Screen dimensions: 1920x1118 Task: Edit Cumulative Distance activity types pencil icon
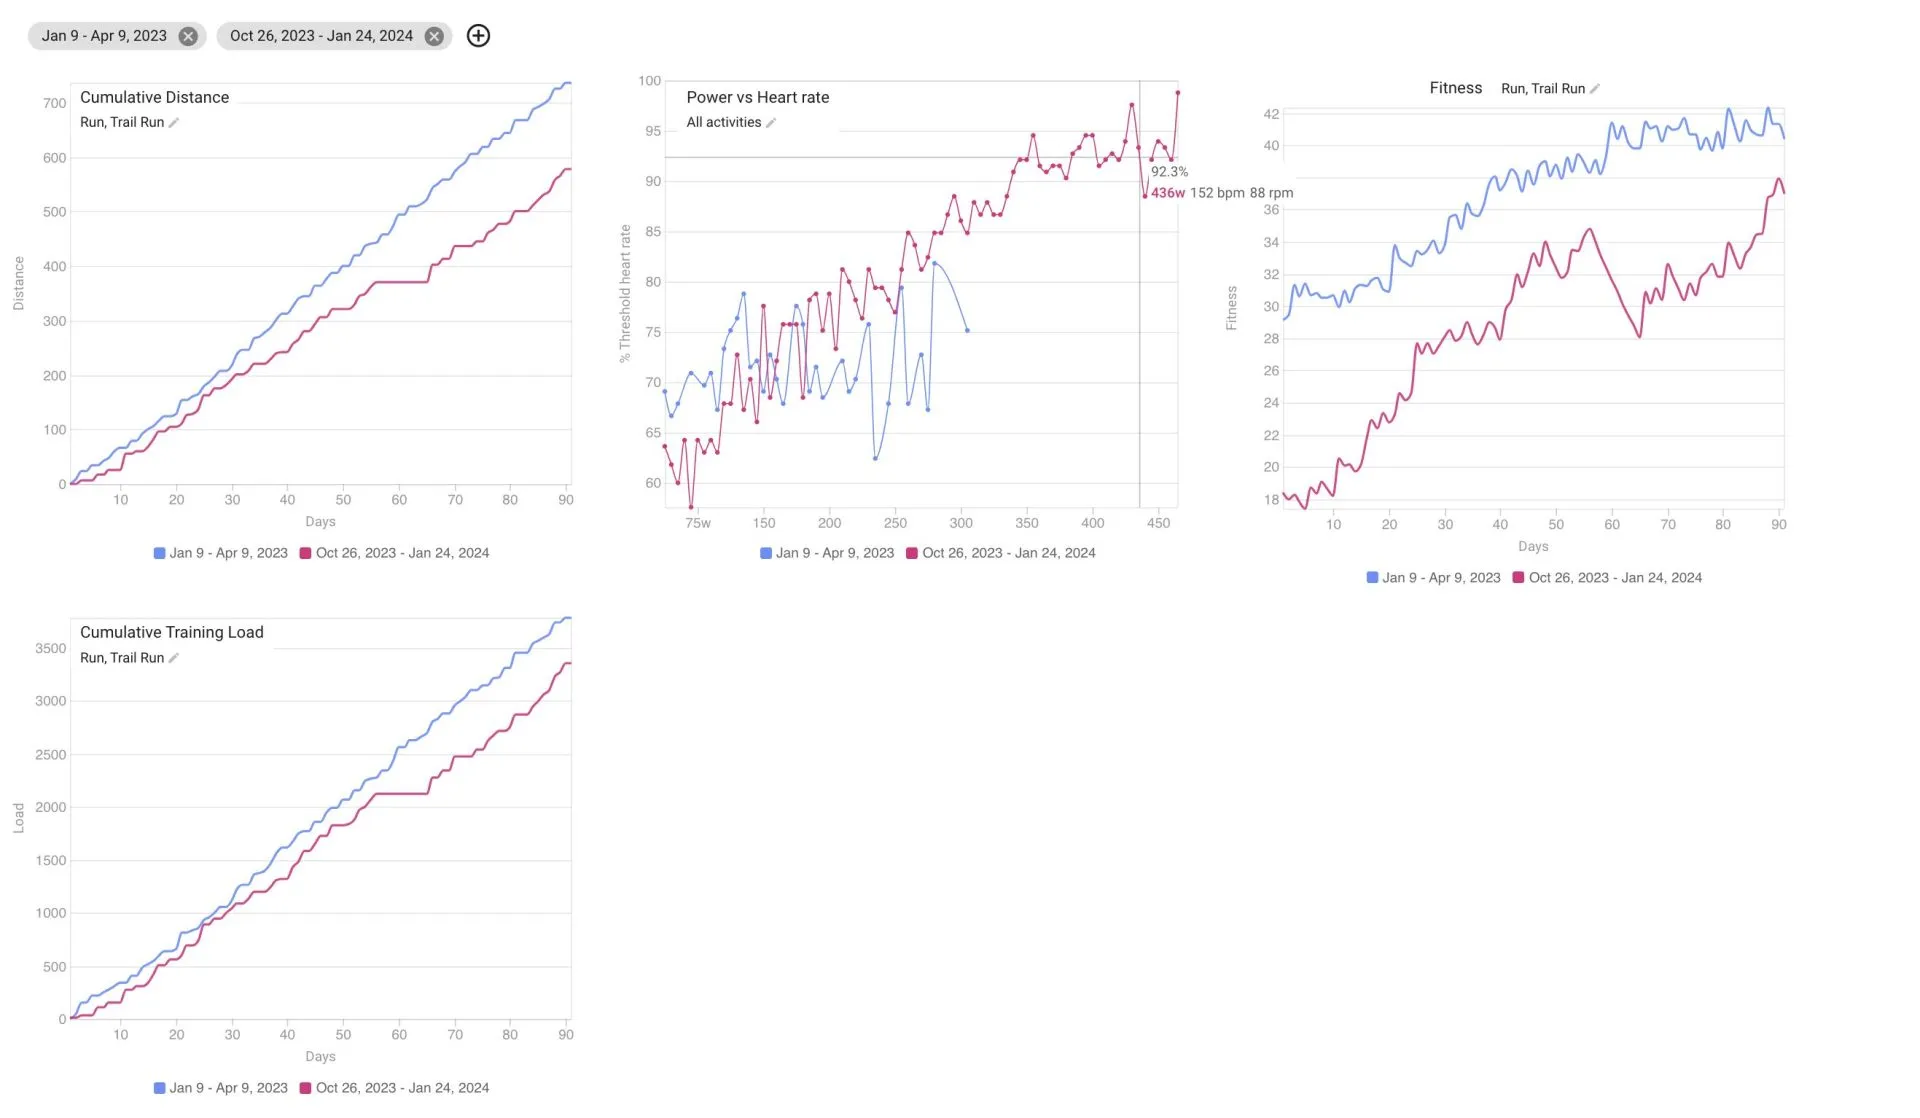pyautogui.click(x=174, y=122)
